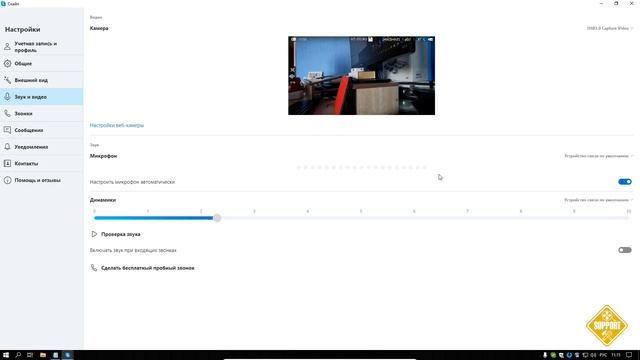Click the chat icon beside Сообщения
Image resolution: width=640 pixels, height=360 pixels.
click(x=7, y=130)
